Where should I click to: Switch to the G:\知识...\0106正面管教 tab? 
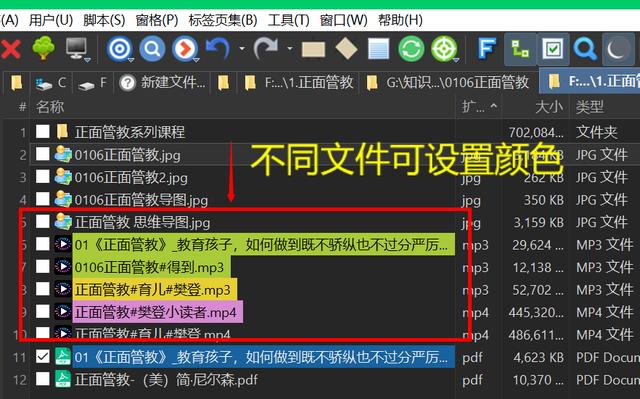coord(449,83)
